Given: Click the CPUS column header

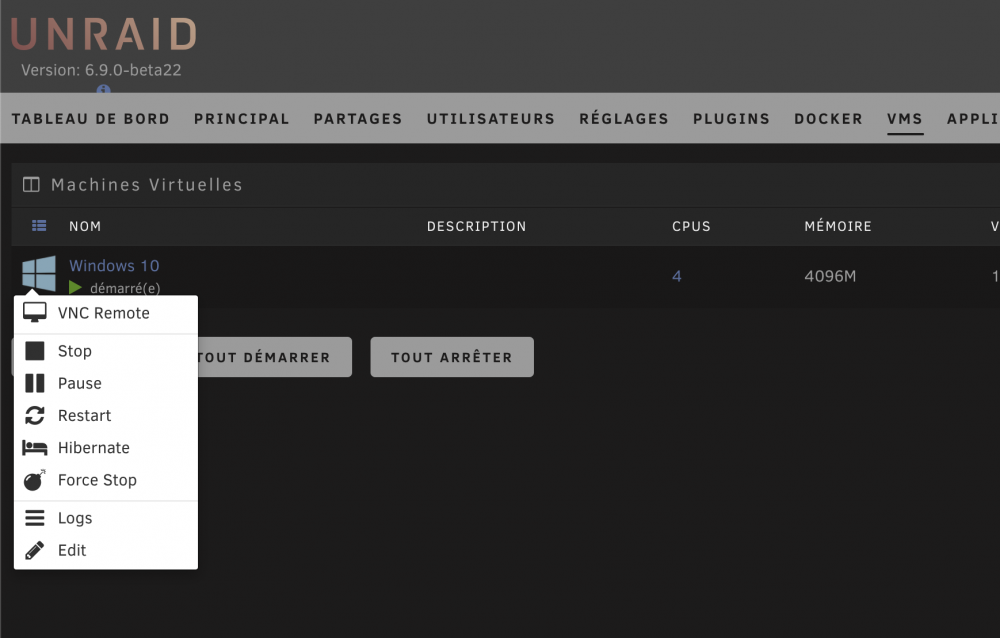Looking at the screenshot, I should click(x=691, y=226).
